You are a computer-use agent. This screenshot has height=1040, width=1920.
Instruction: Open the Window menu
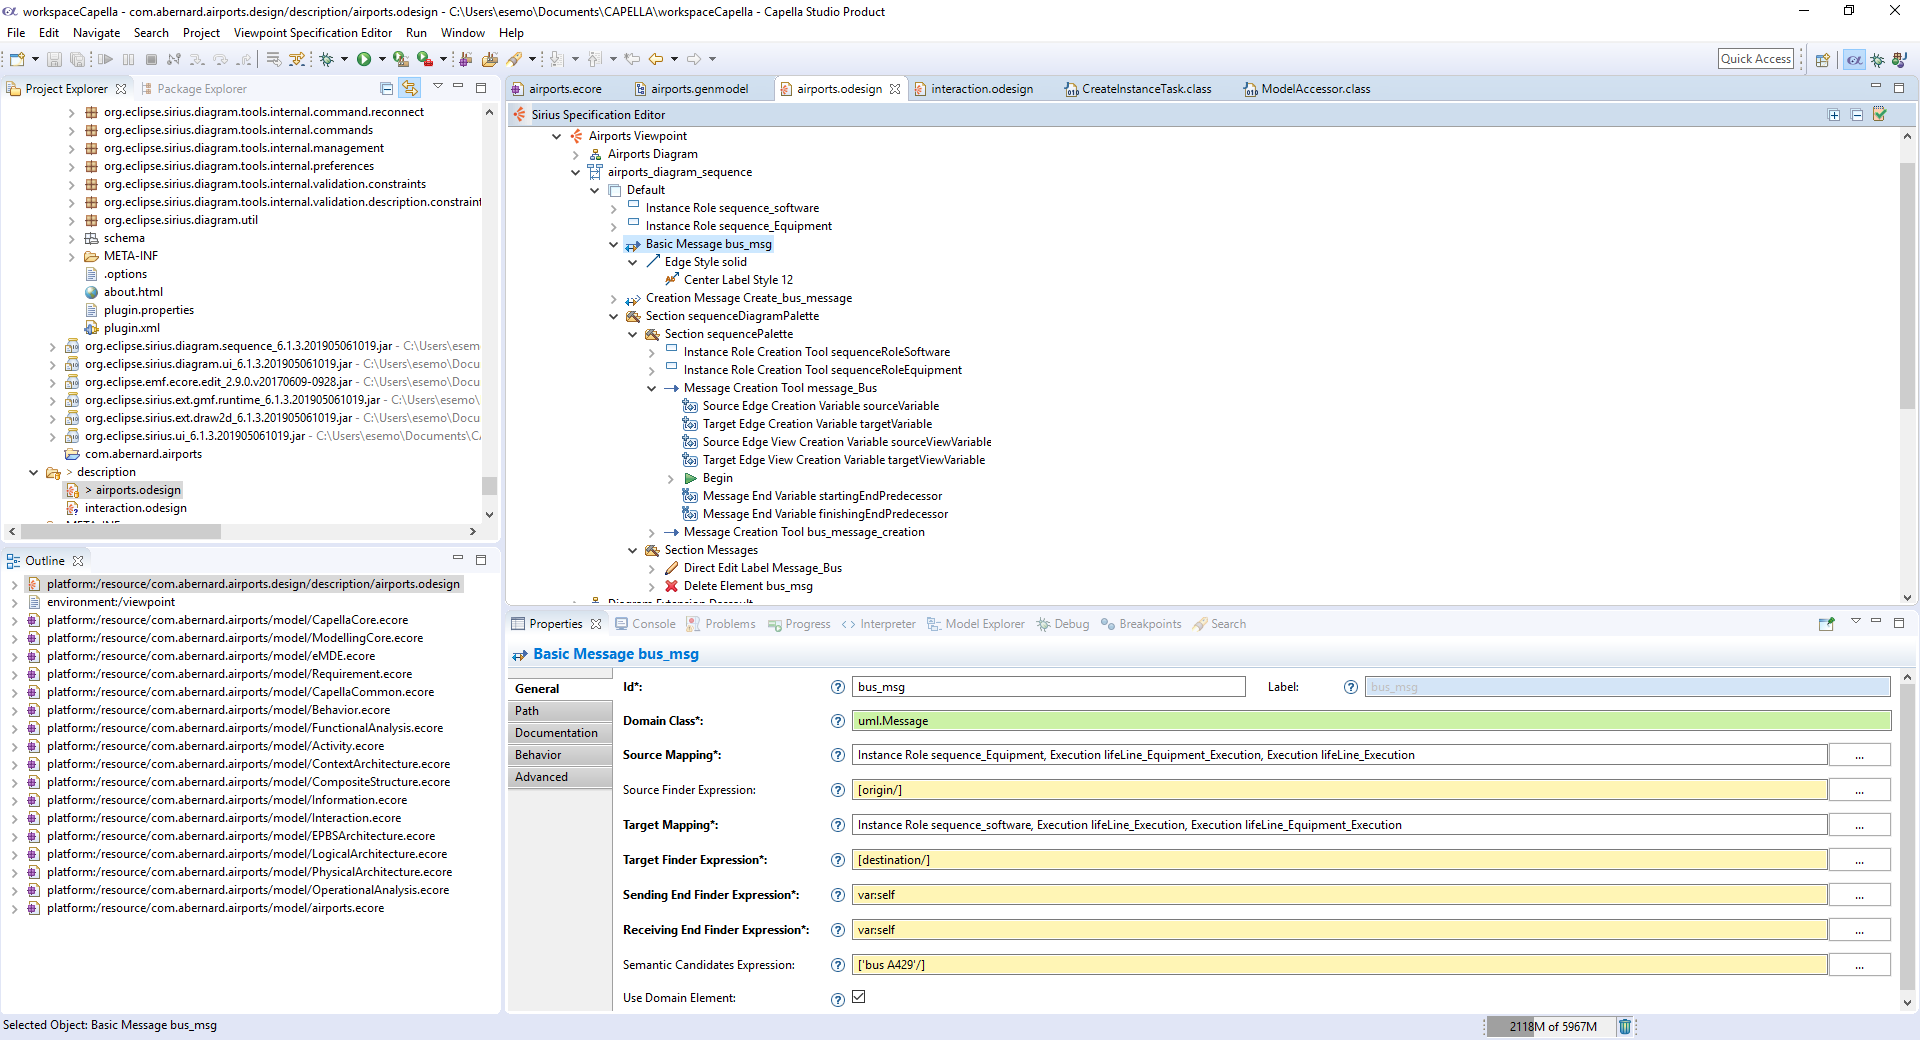click(463, 33)
